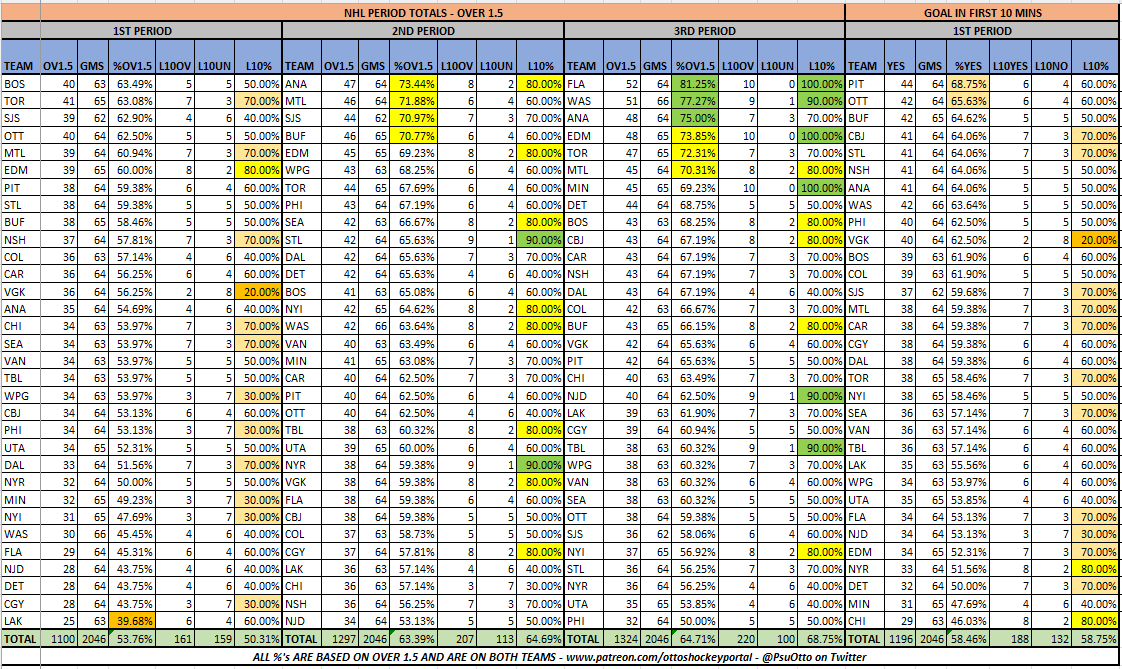The width and height of the screenshot is (1122, 669).
Task: Click the 57.81% cell for NSH 1st period
Action: point(132,240)
